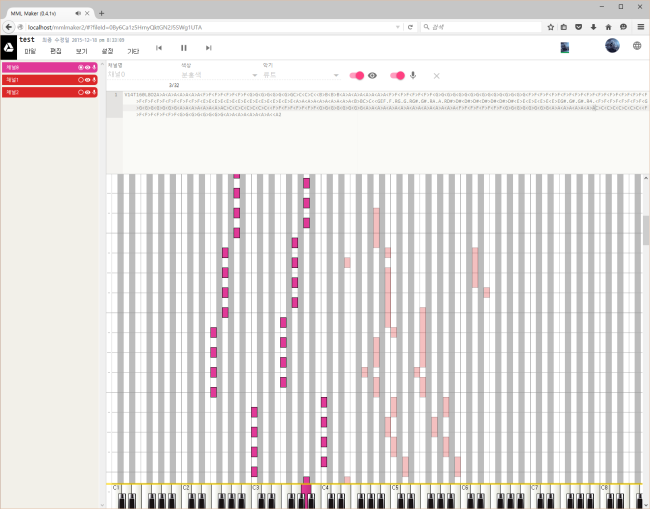Screen dimensions: 650x509
Task: Open the browser address bar history dropdown
Action: [x=397, y=27]
